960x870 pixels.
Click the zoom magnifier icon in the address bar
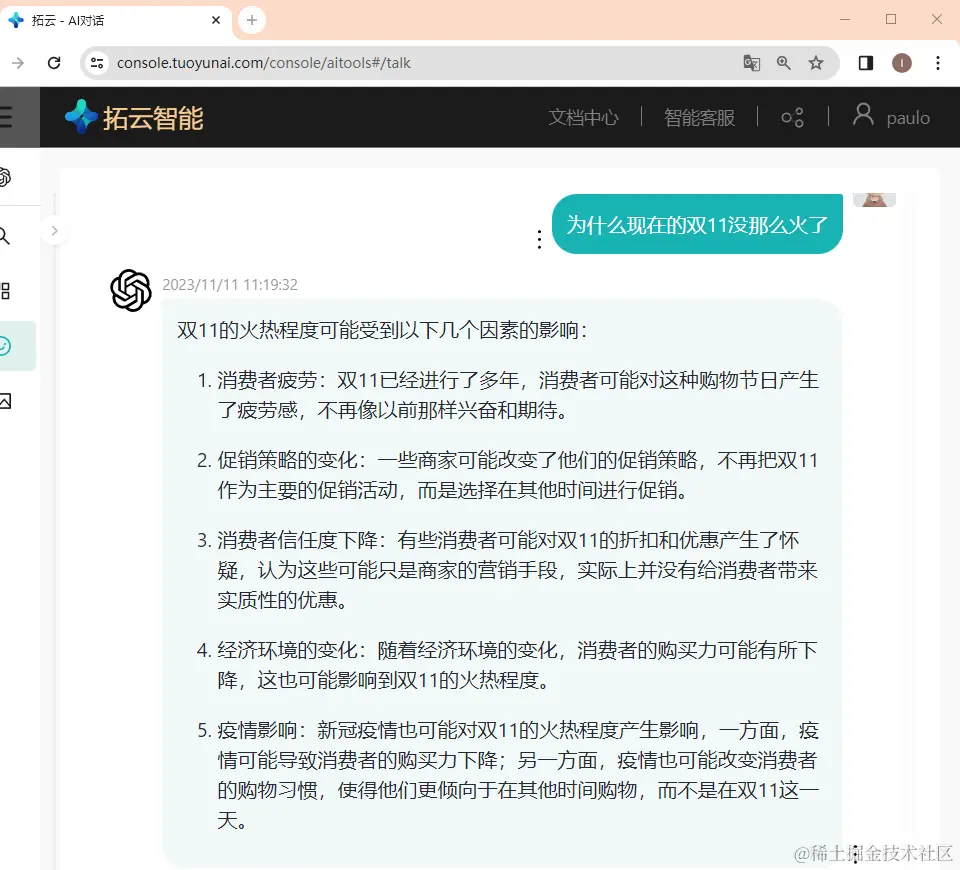coord(783,62)
